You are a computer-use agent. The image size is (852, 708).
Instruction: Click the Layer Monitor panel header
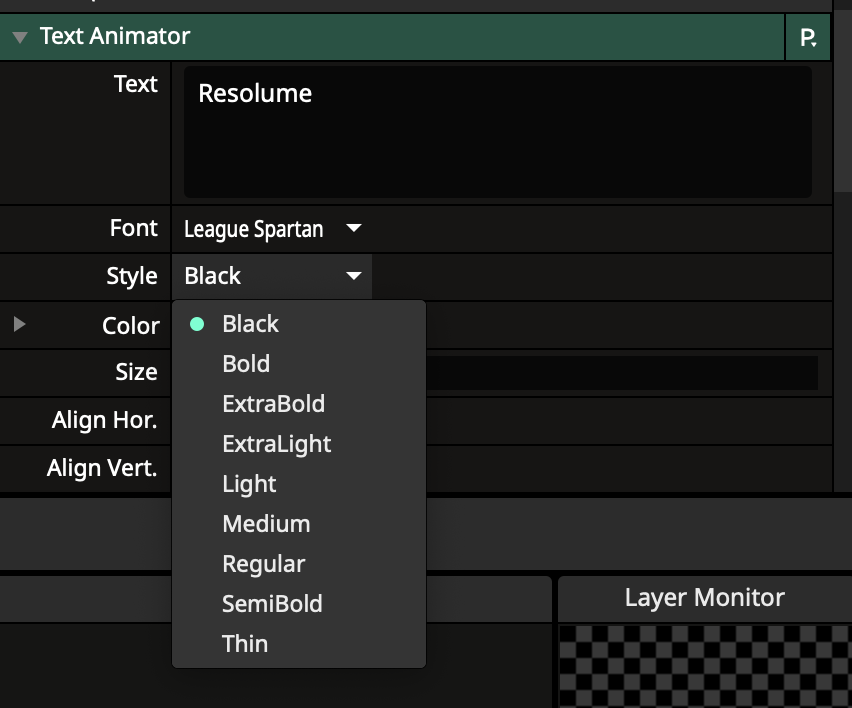704,598
